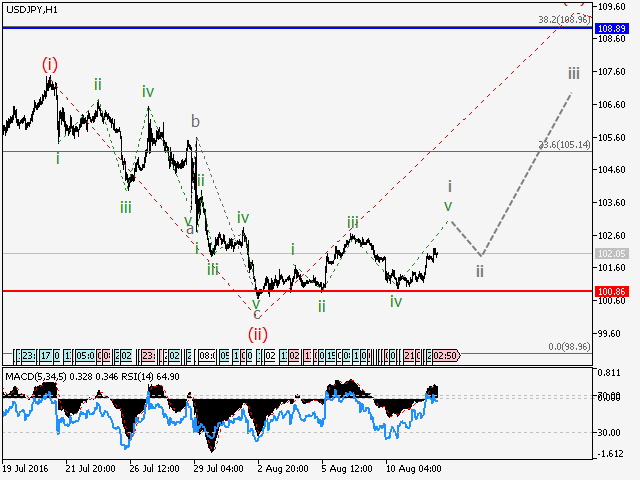Select the blue 108.89 price label
Image resolution: width=640 pixels, height=480 pixels.
[x=611, y=28]
